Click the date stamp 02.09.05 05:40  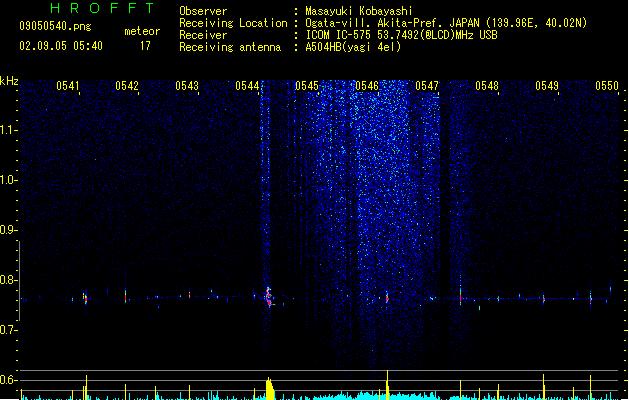coord(61,46)
